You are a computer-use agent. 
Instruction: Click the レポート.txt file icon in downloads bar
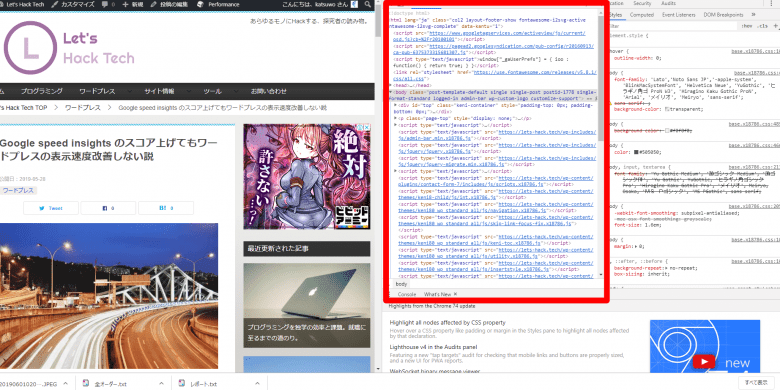coord(182,384)
